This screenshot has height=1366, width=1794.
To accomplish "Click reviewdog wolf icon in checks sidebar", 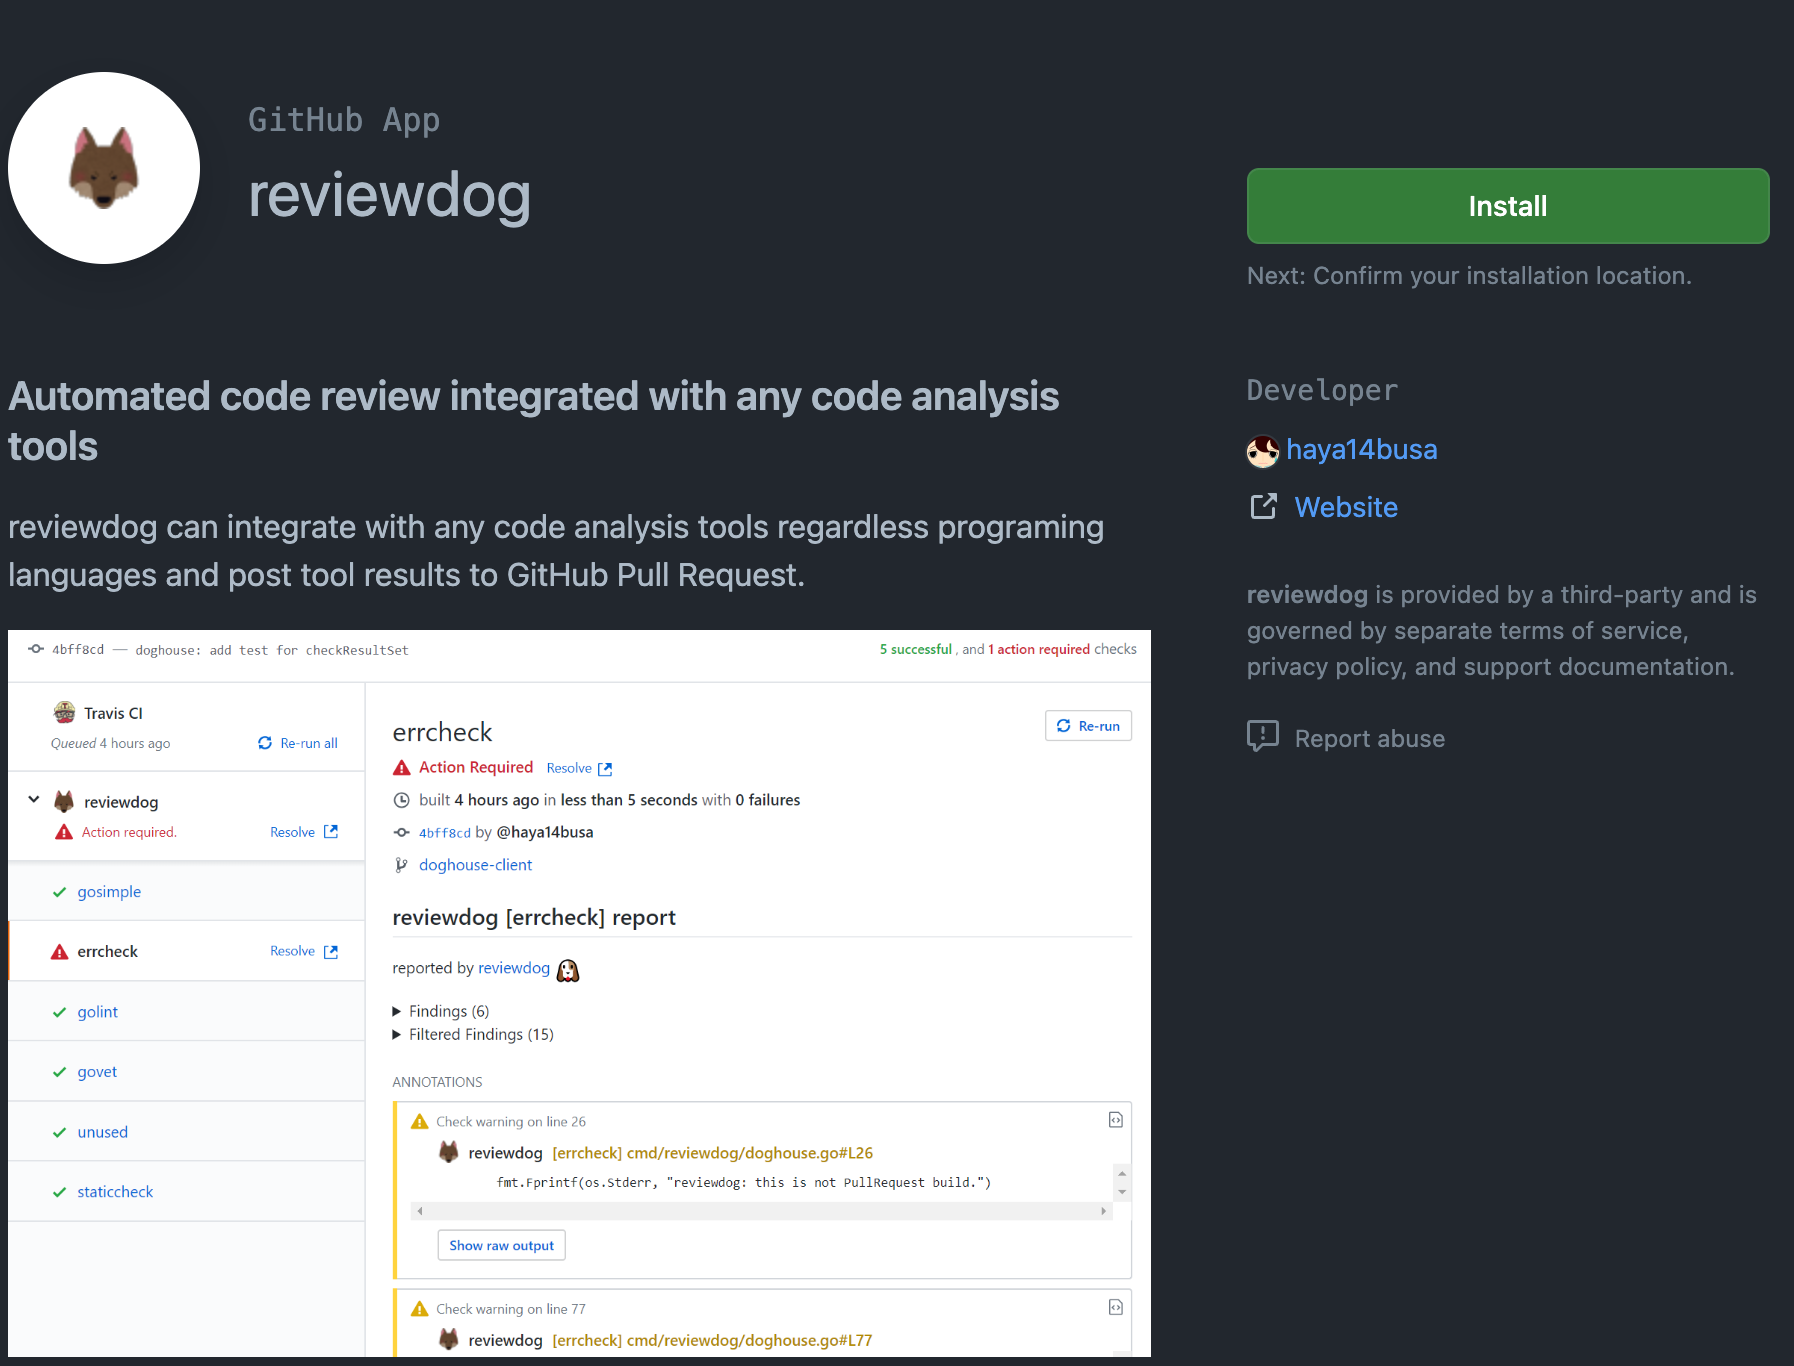I will point(64,801).
